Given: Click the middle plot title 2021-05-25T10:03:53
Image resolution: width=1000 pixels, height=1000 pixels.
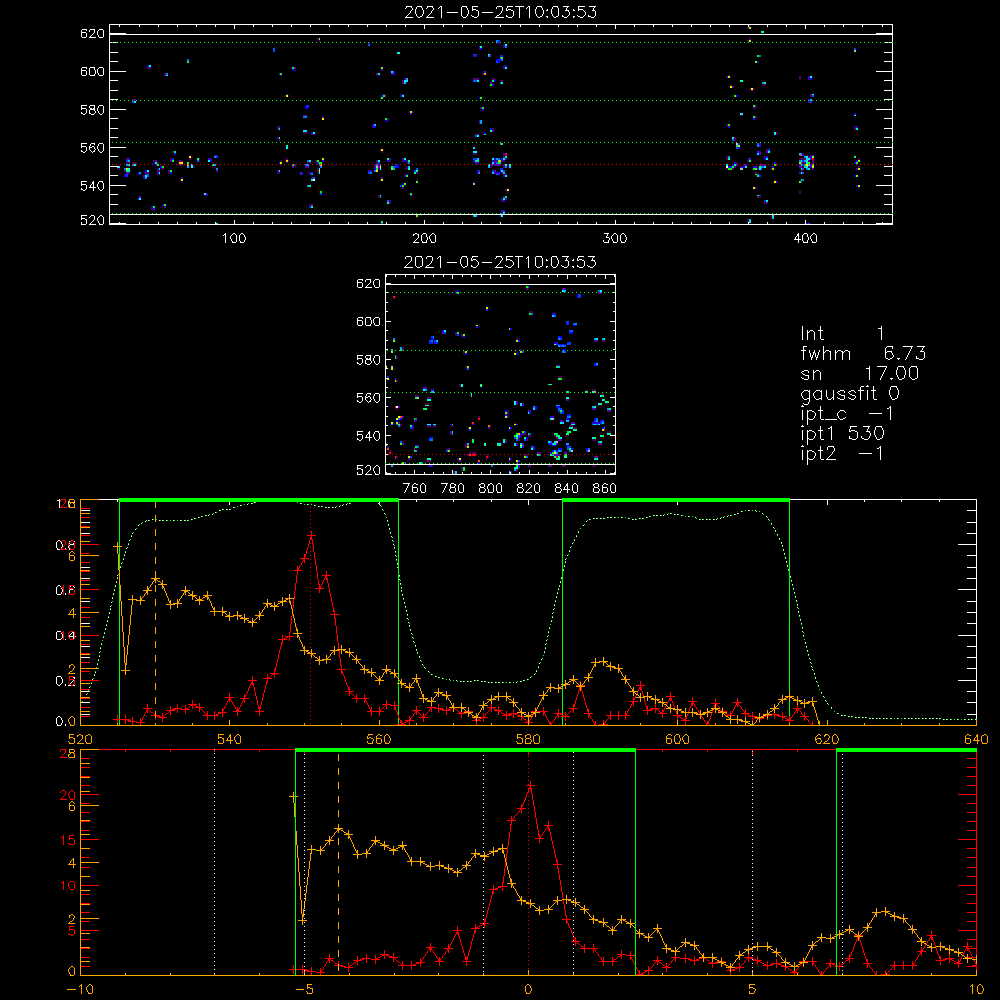Looking at the screenshot, I should (x=500, y=262).
